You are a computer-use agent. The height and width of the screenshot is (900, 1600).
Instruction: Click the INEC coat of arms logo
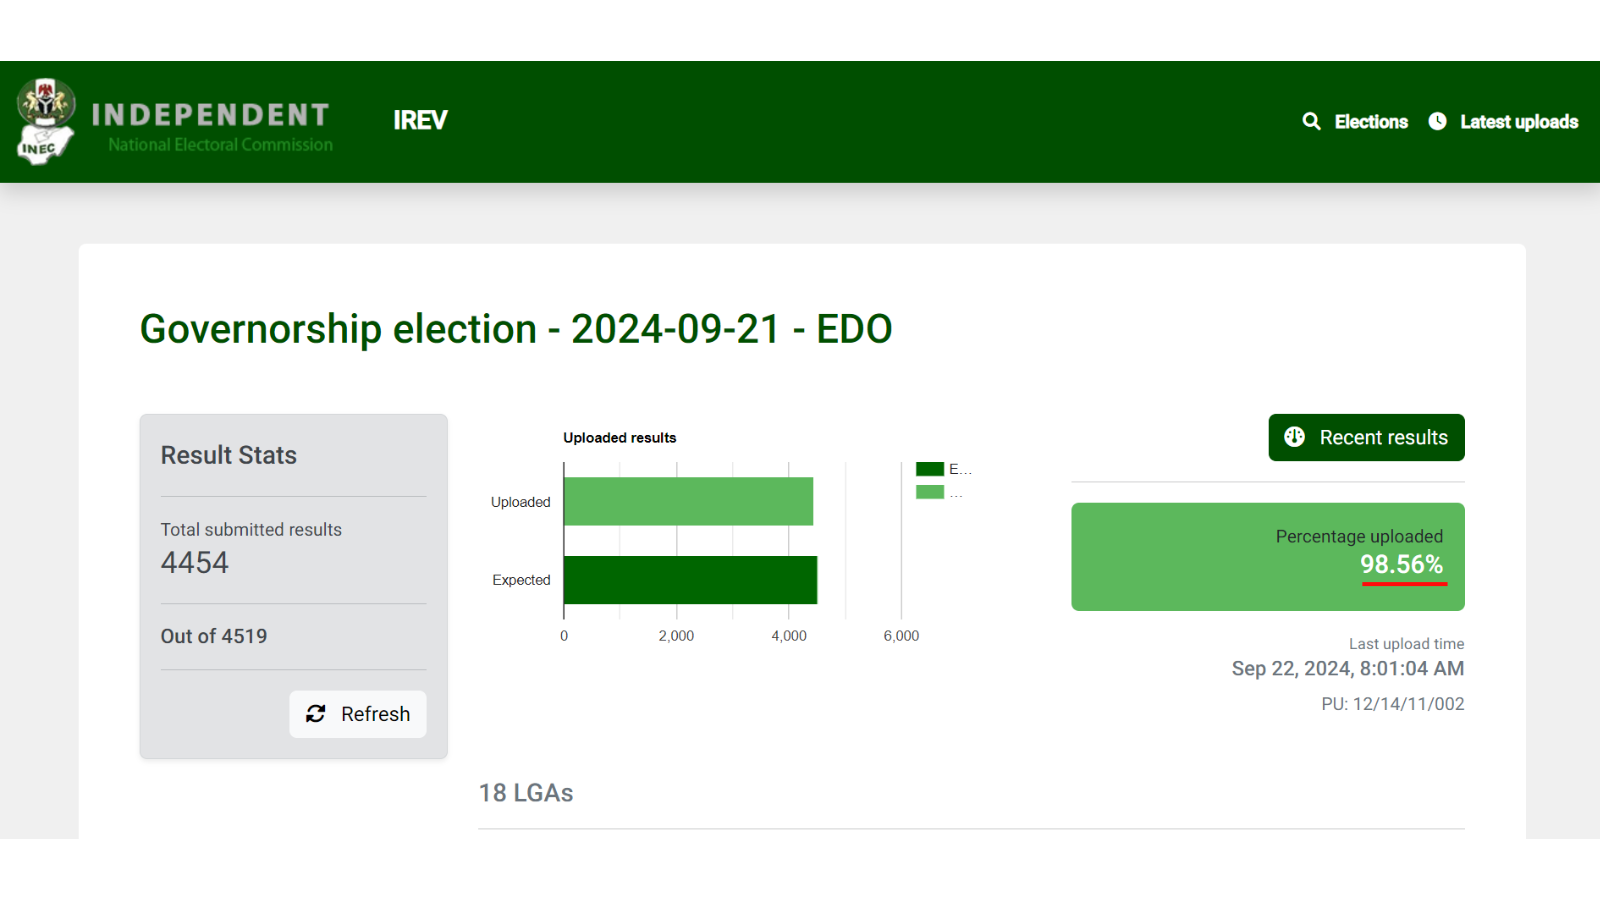point(46,121)
